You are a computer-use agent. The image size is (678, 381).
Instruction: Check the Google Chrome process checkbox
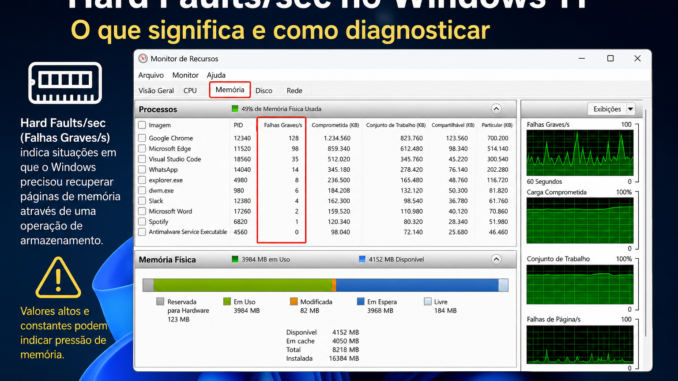pos(142,138)
